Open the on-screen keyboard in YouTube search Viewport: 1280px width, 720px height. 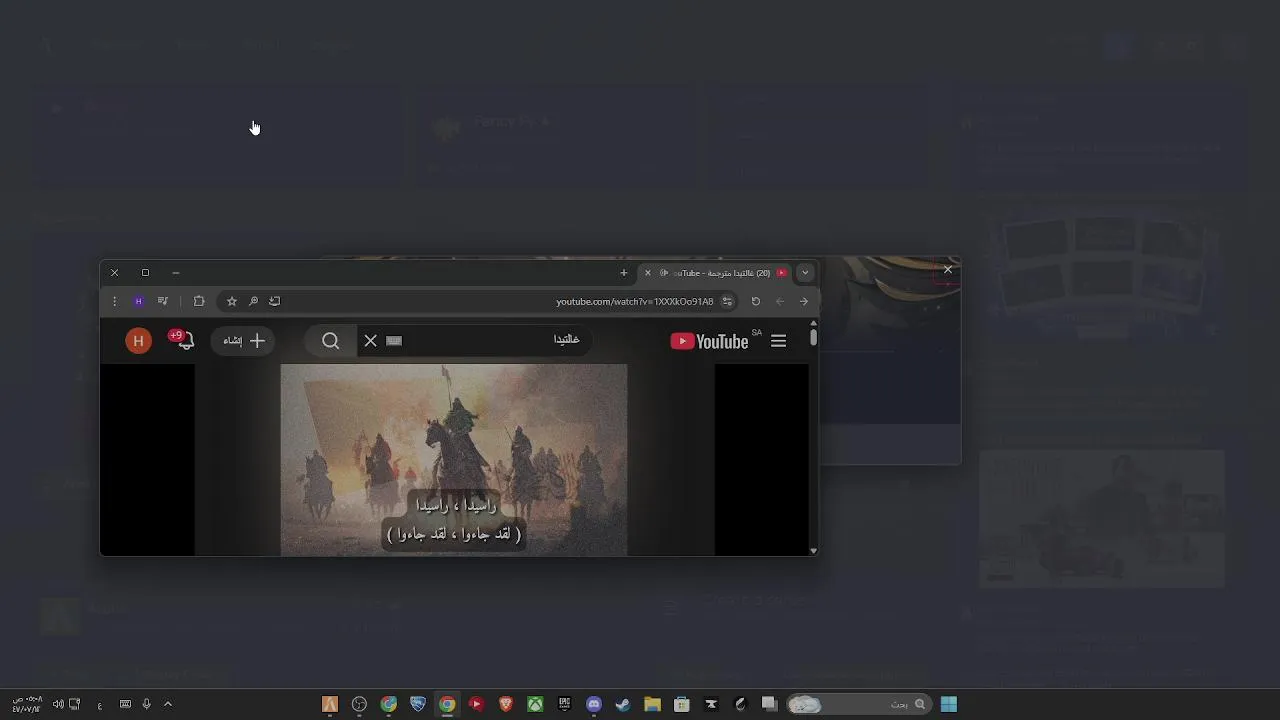click(394, 341)
